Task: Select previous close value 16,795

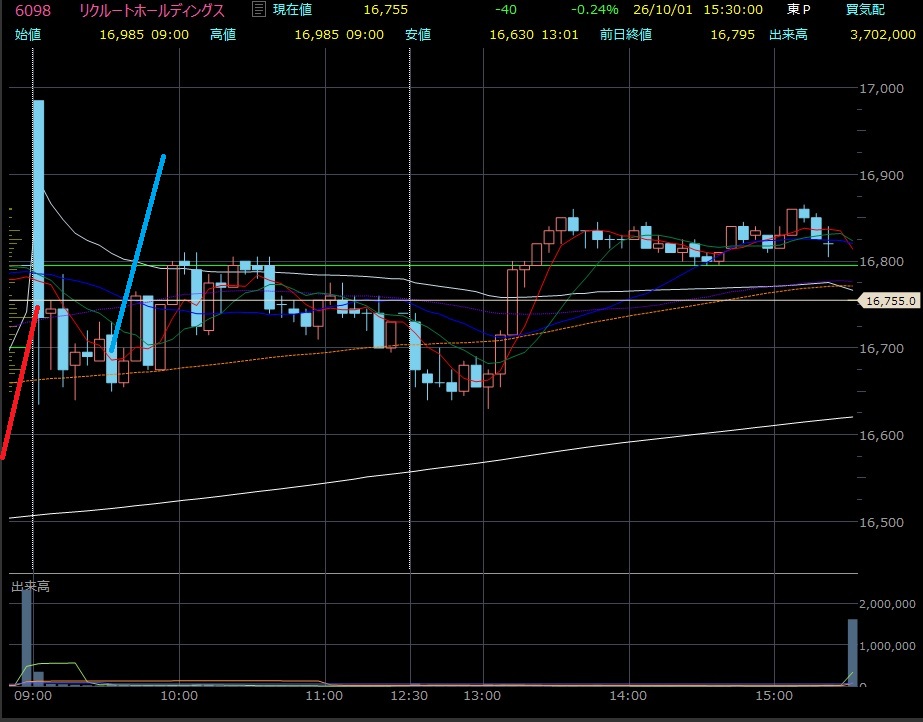Action: tap(732, 35)
